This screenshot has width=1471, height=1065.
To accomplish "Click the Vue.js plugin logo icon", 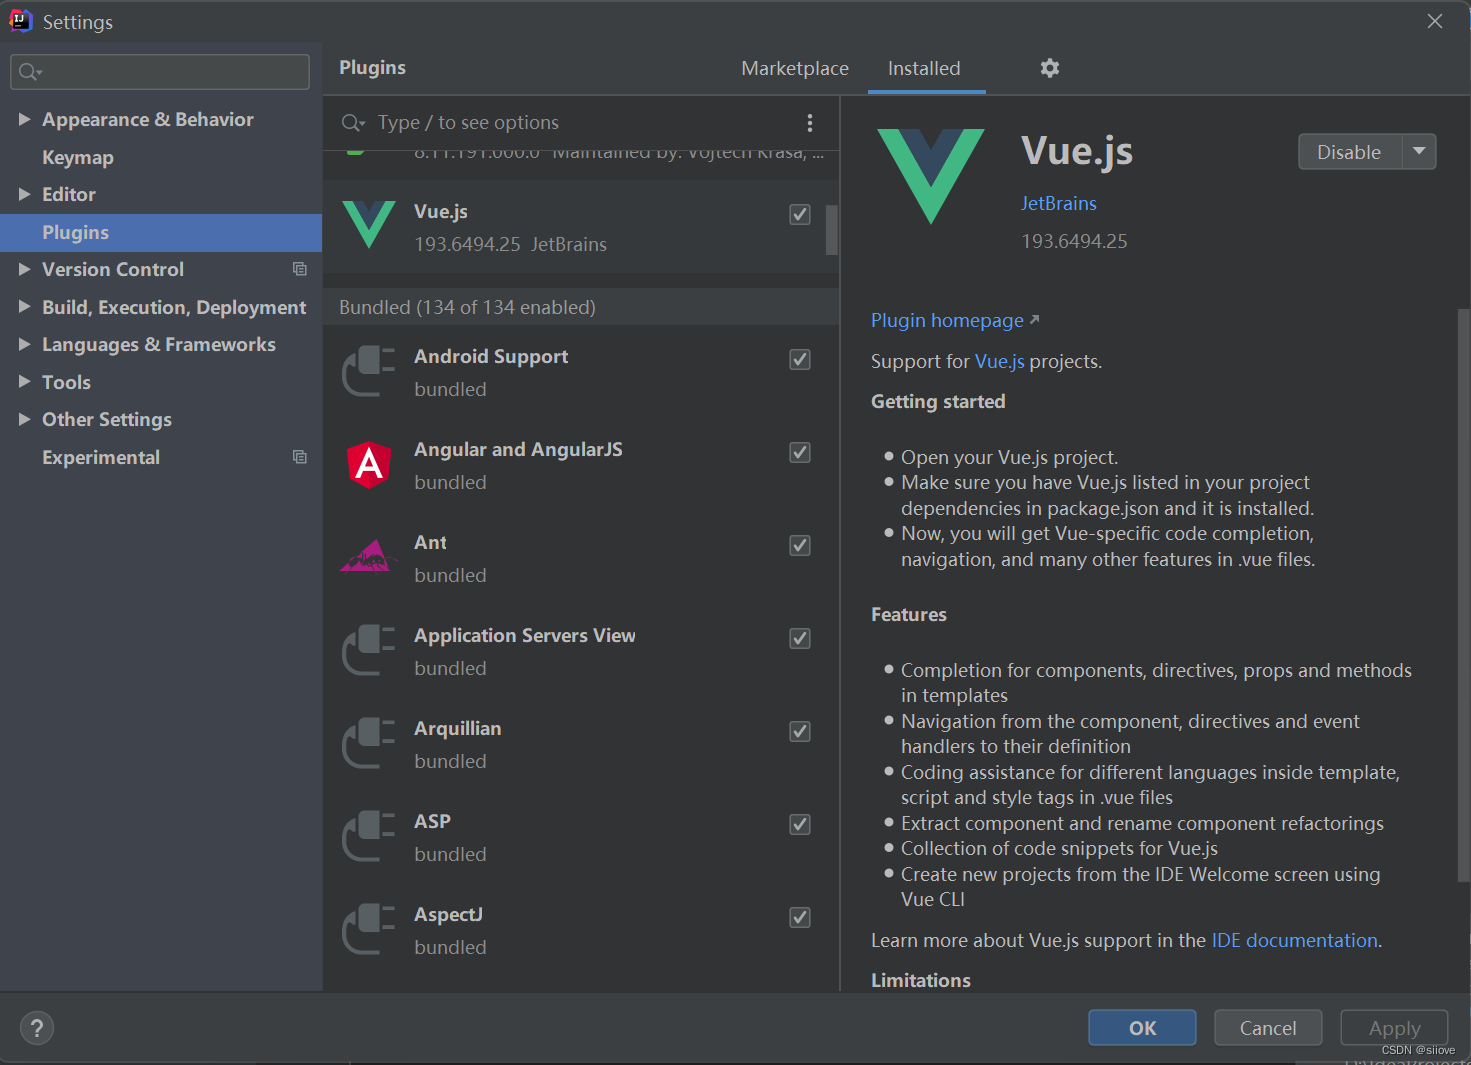I will [x=369, y=225].
